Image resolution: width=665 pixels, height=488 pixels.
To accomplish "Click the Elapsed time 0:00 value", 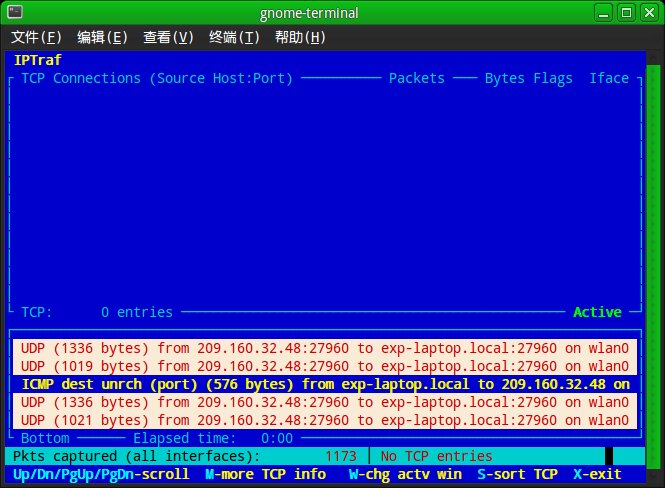I will pyautogui.click(x=277, y=438).
